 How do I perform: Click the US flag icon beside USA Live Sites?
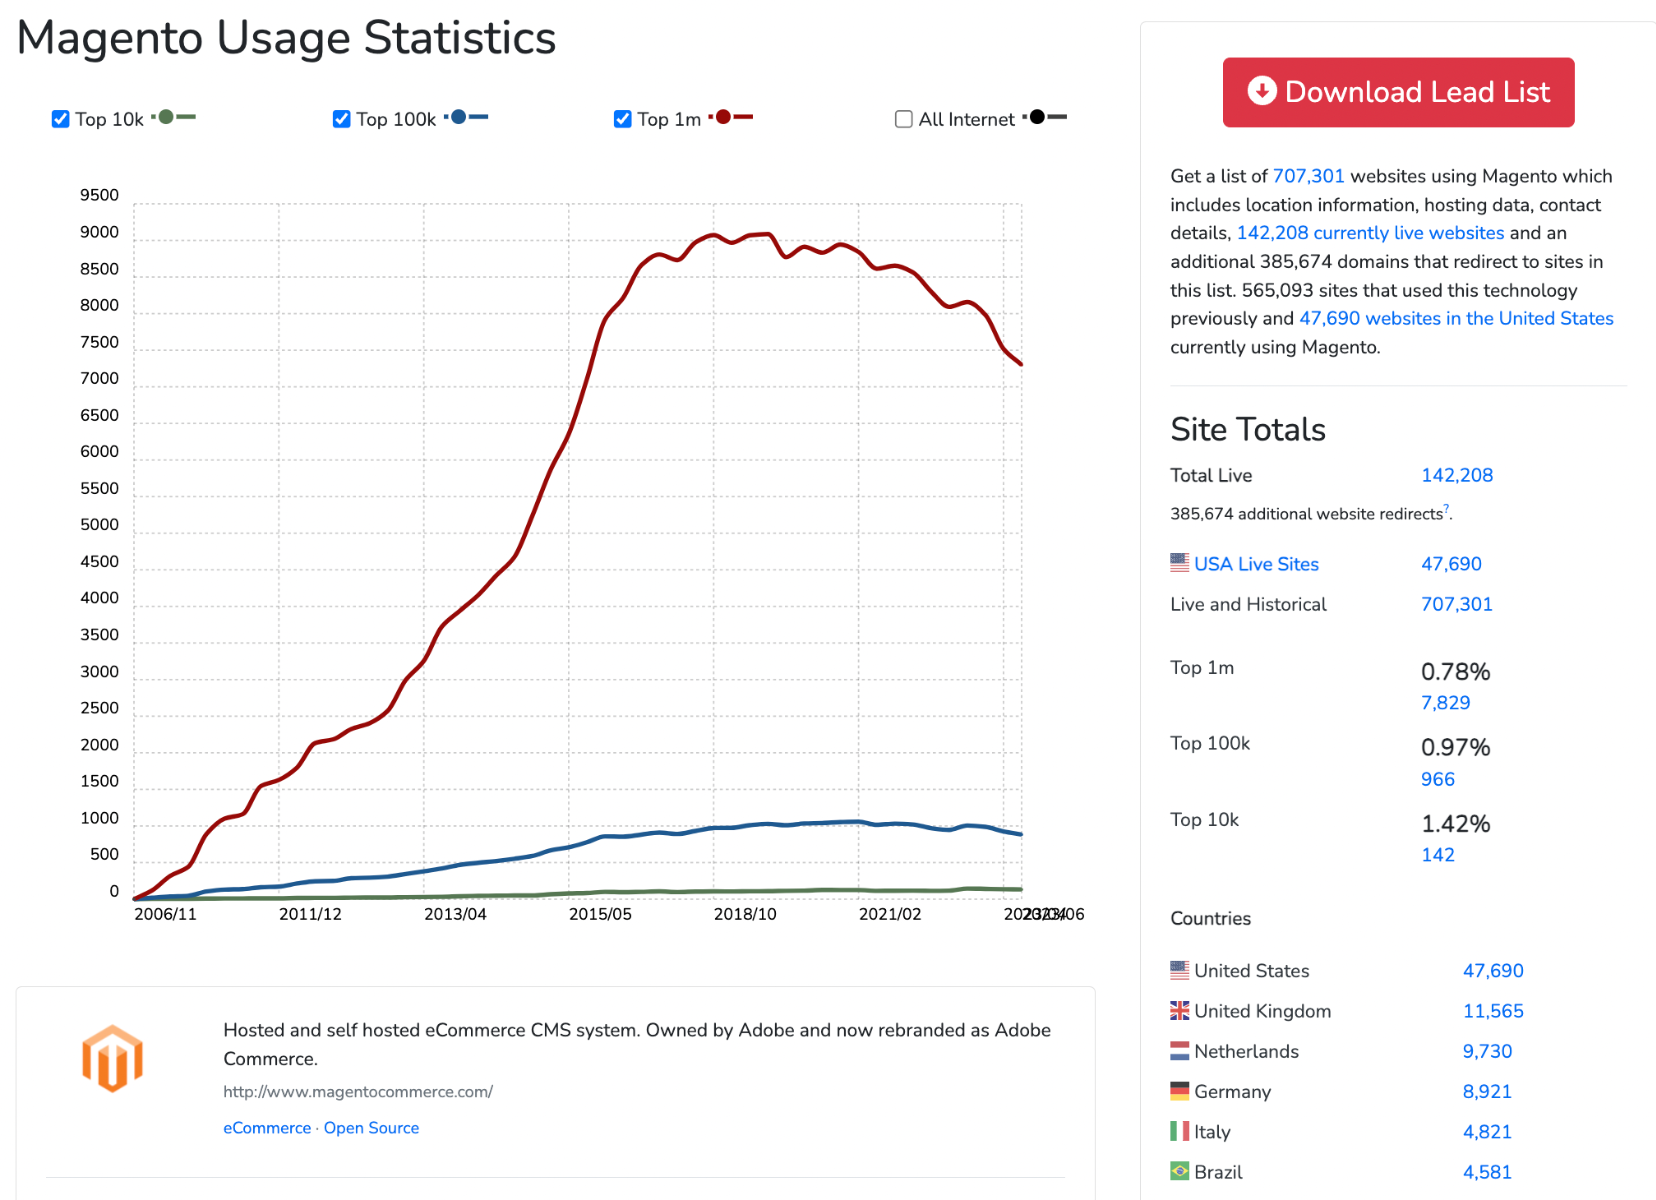pos(1180,563)
